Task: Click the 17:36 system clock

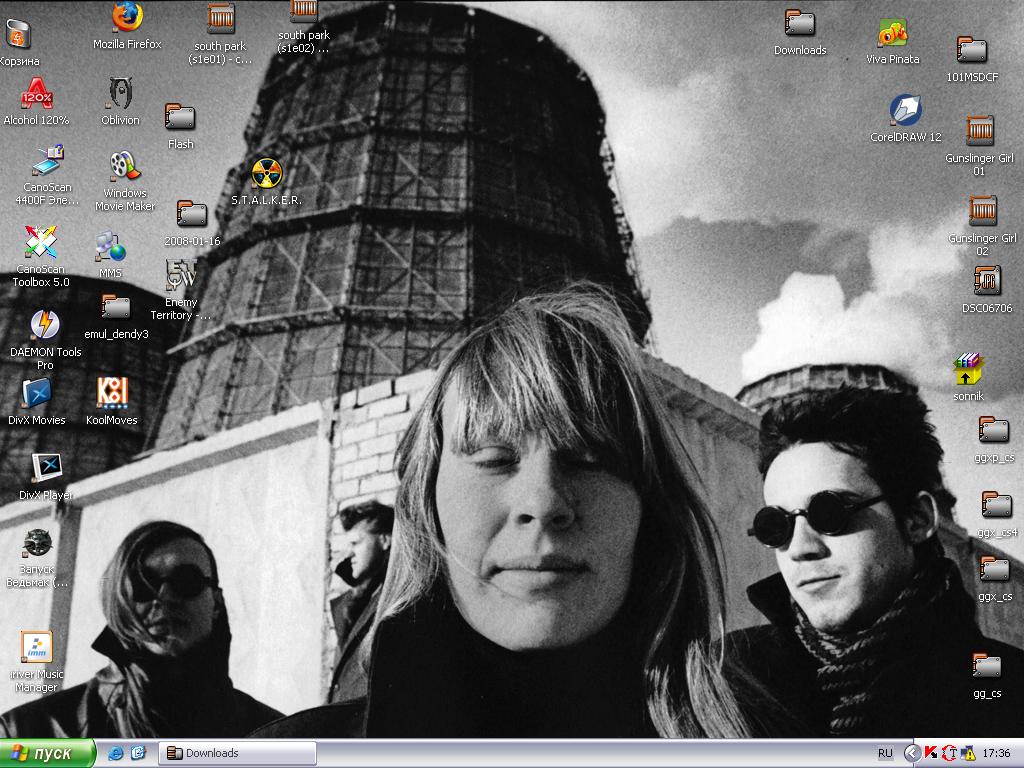Action: coord(996,753)
